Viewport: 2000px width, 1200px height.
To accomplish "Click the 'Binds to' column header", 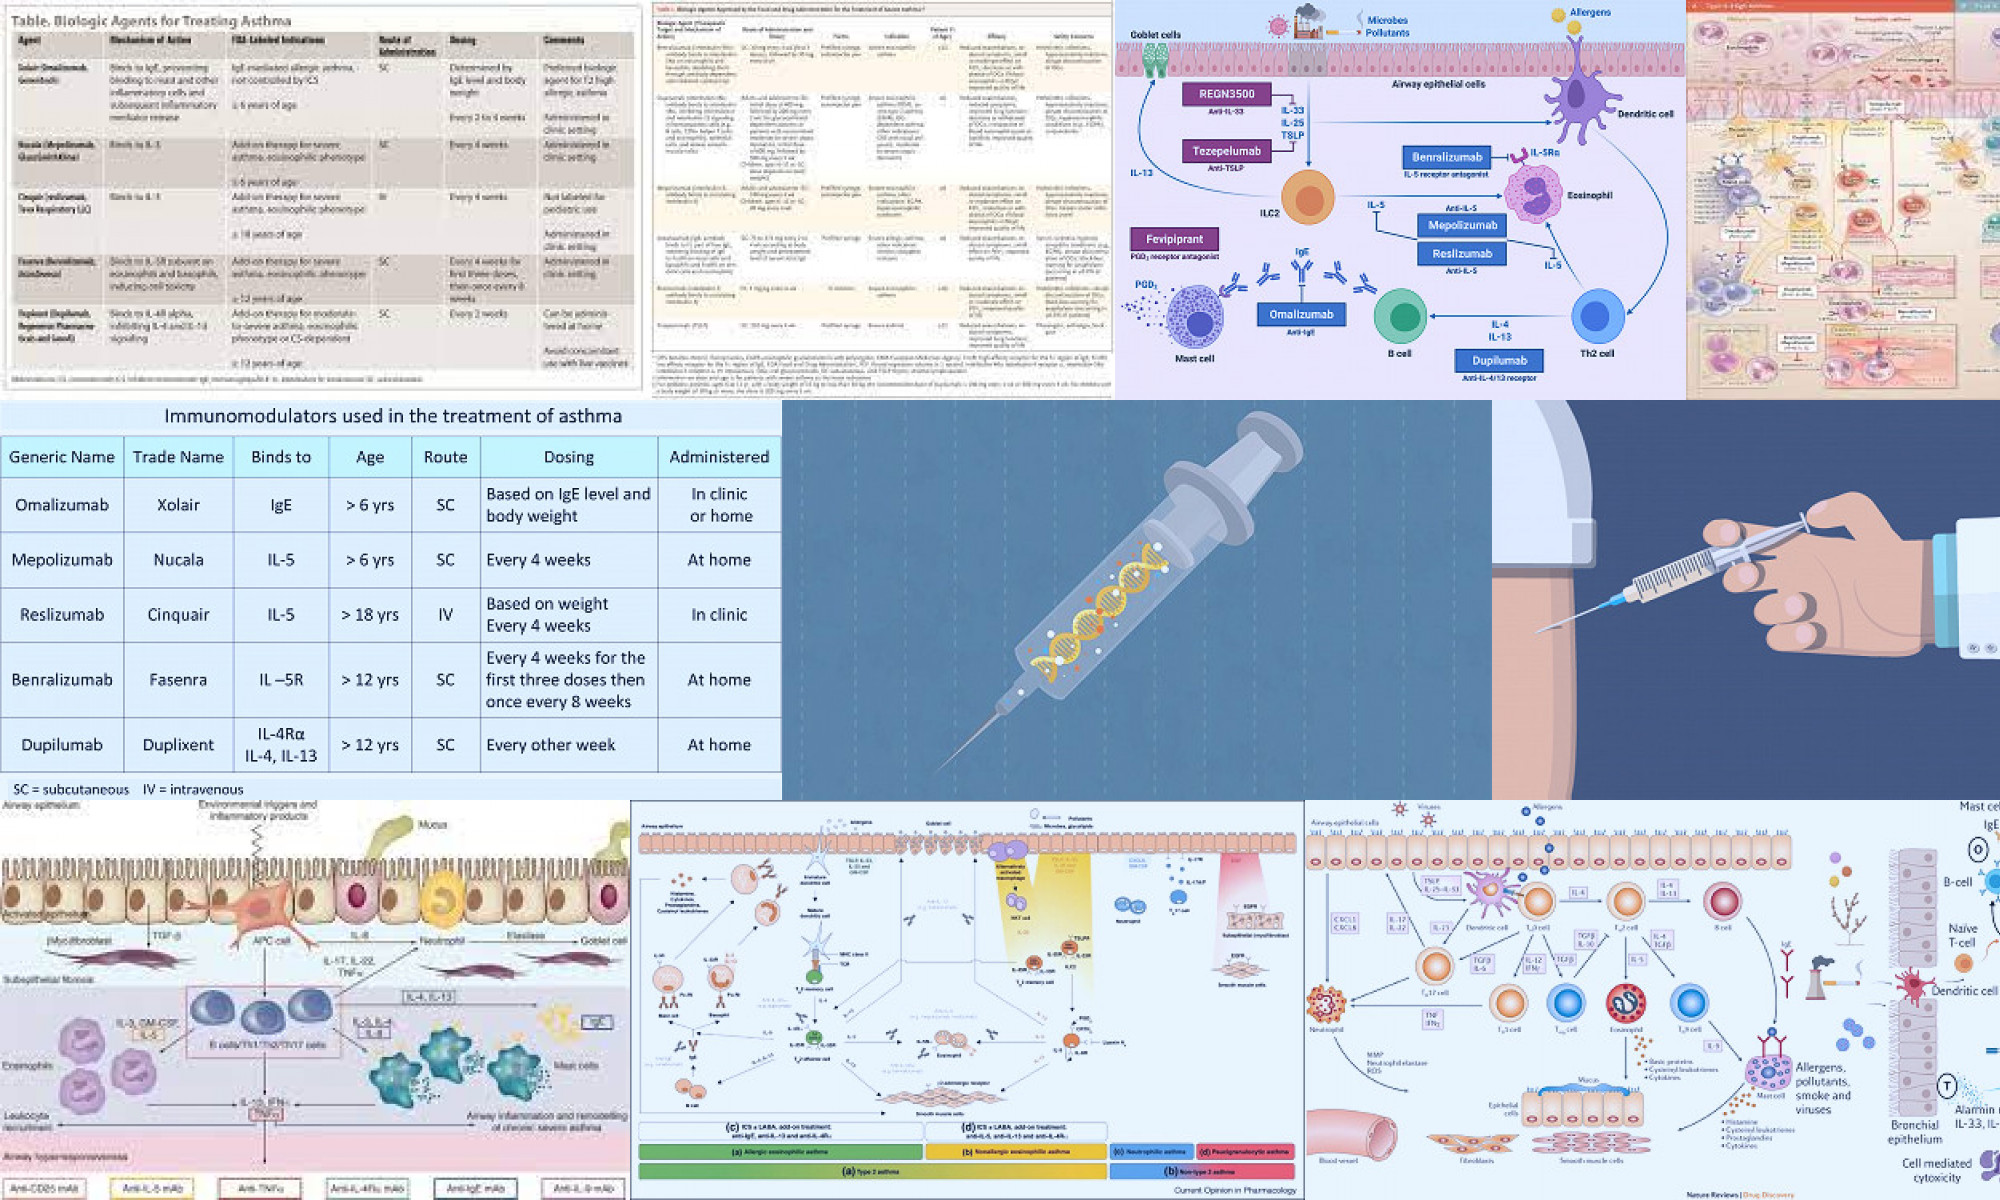I will pos(281,457).
